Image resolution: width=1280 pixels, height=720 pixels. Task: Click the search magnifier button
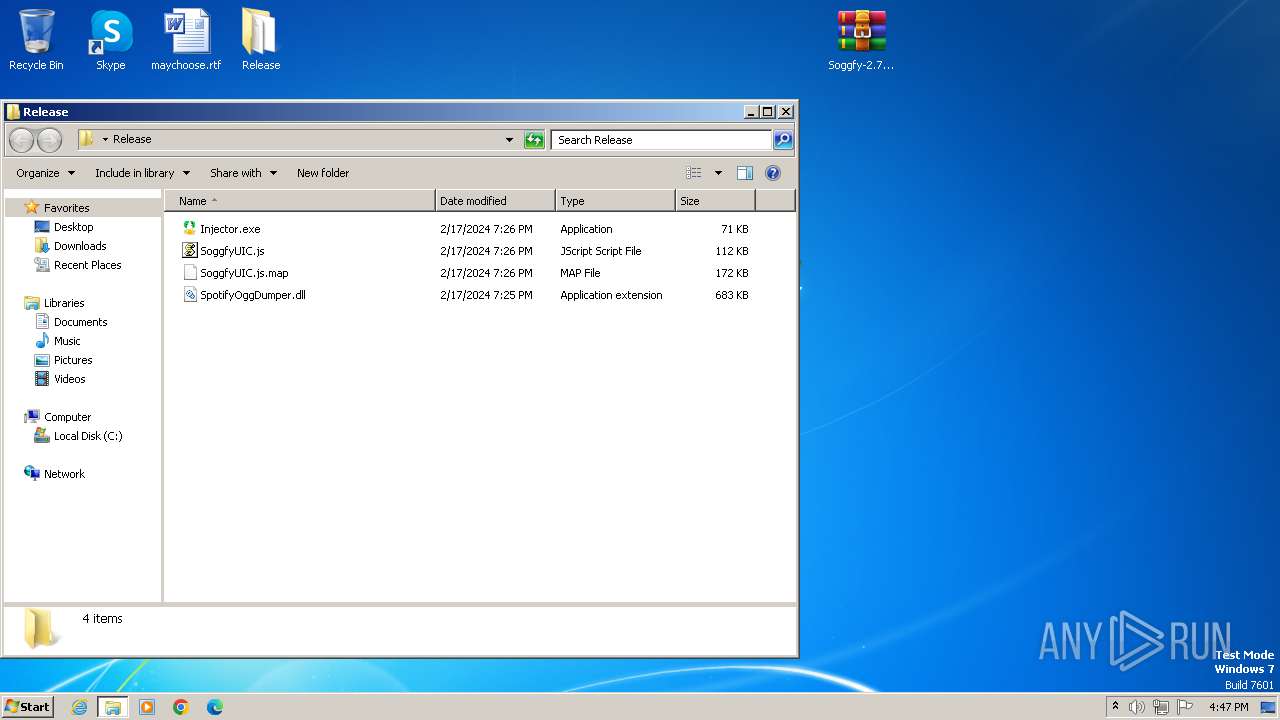(783, 140)
